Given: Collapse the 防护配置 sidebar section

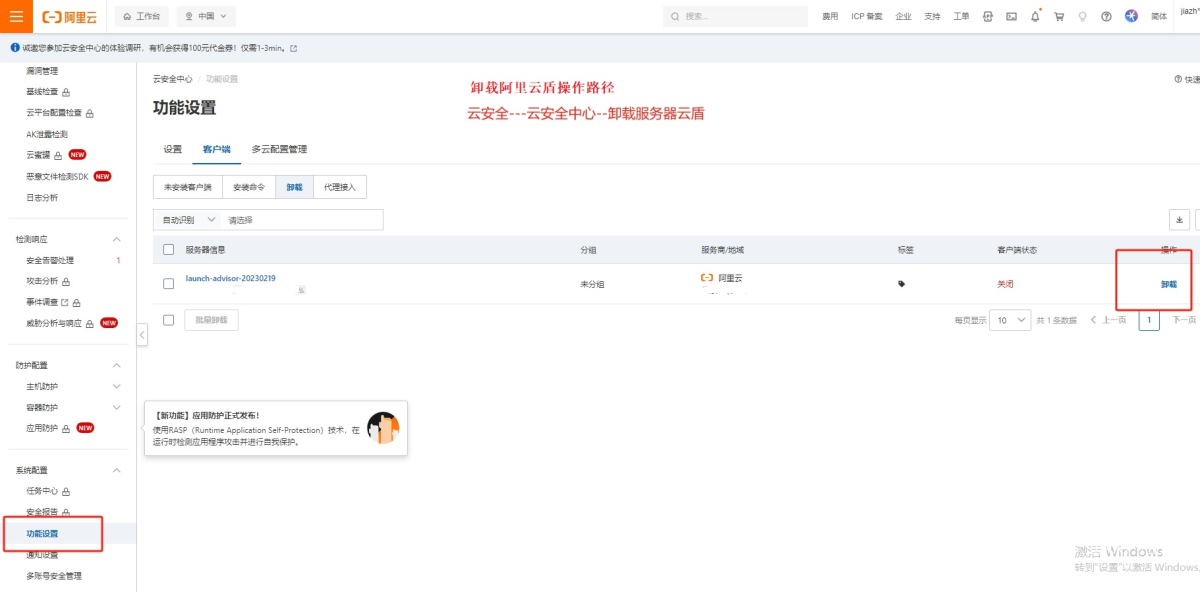Looking at the screenshot, I should point(116,366).
